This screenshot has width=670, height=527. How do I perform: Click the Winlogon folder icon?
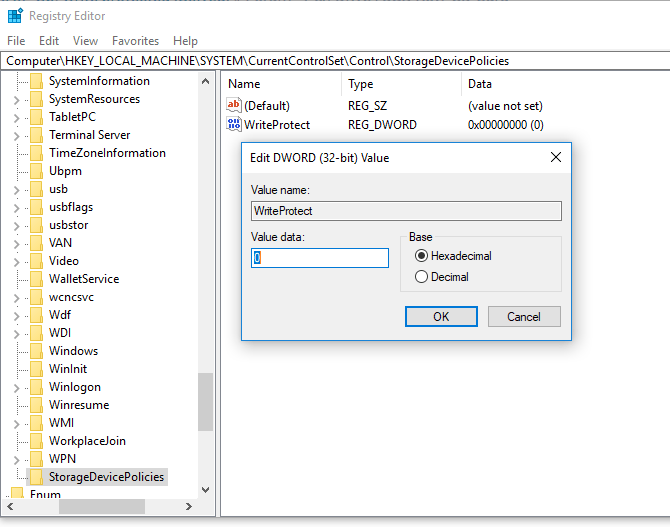[37, 387]
